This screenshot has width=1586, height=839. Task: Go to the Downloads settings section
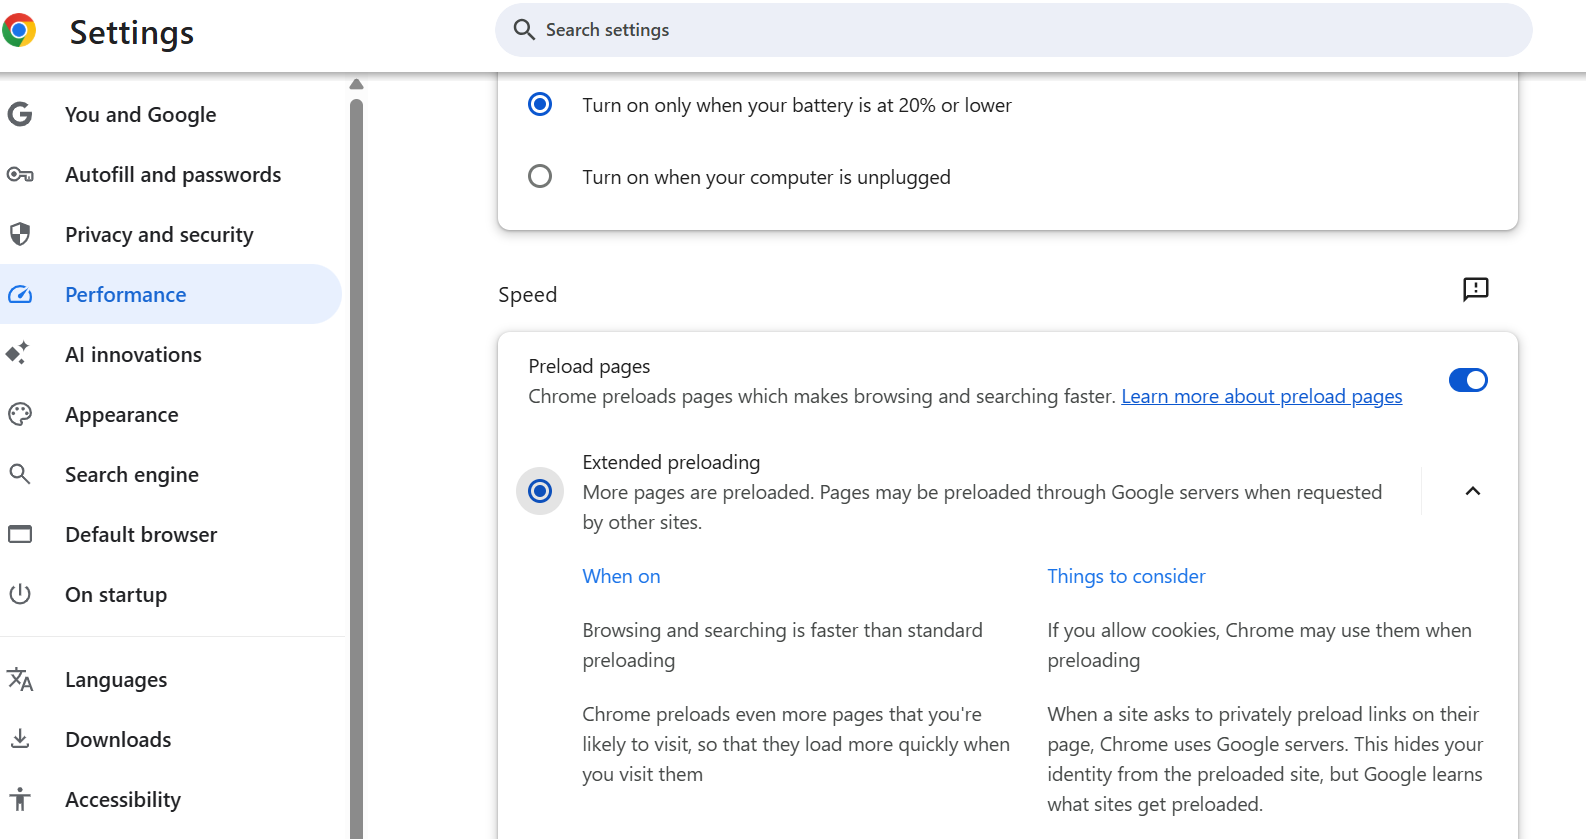pos(118,740)
